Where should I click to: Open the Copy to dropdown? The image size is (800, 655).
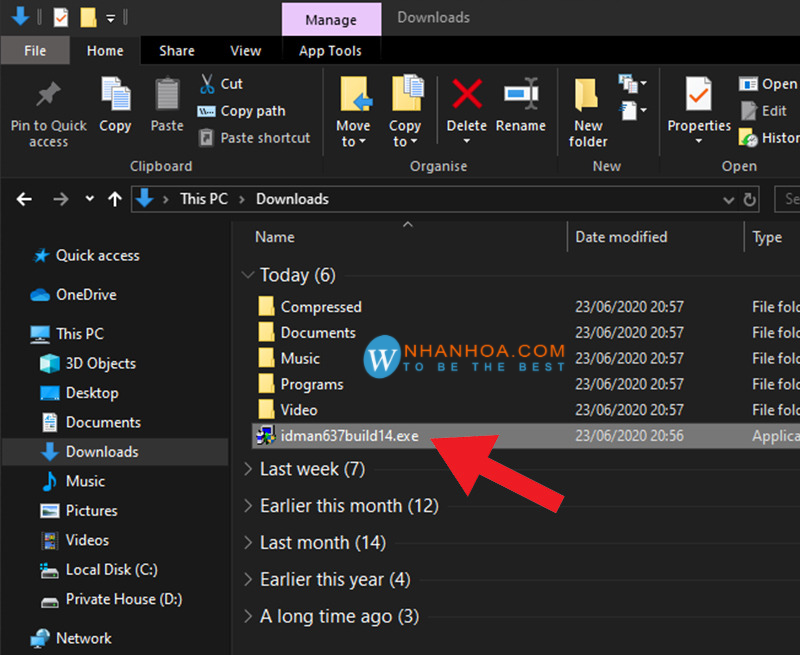coord(404,134)
